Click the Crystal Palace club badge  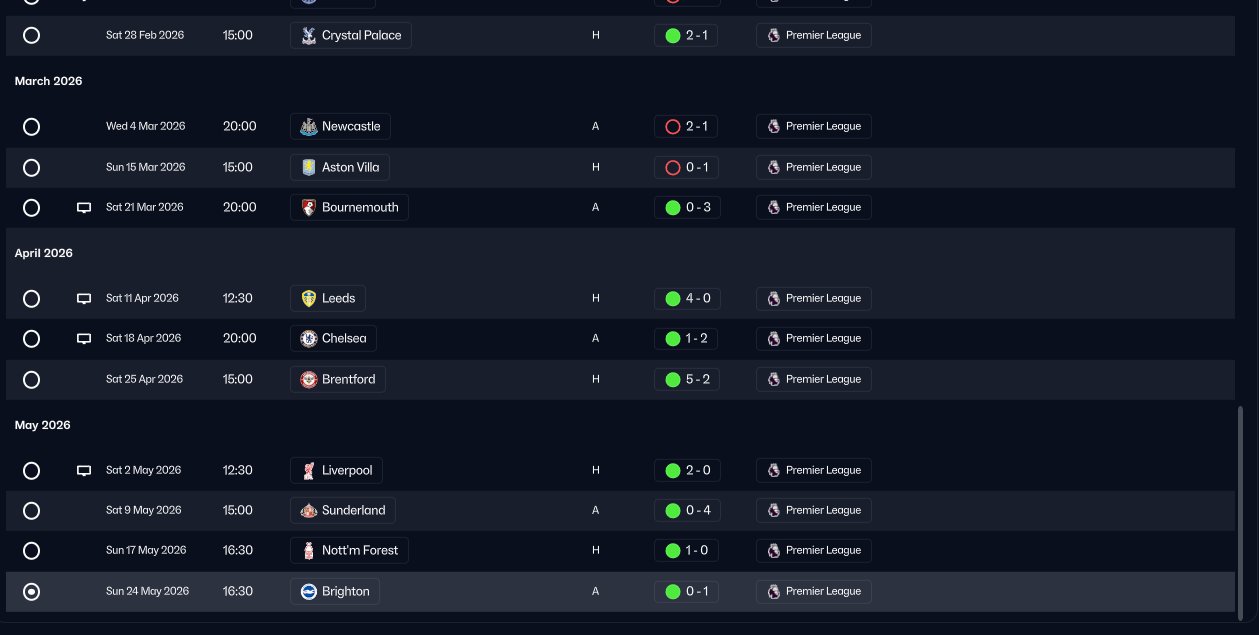[x=309, y=36]
